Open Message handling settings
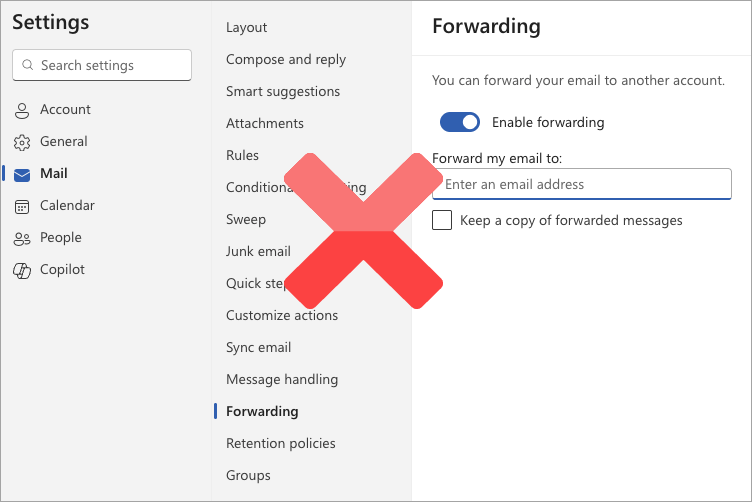The image size is (752, 502). tap(282, 379)
